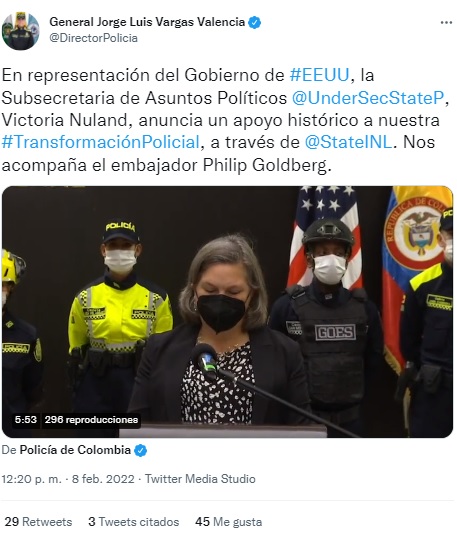Click the 12:20 p. m. timestamp
457x543 pixels.
(32, 479)
